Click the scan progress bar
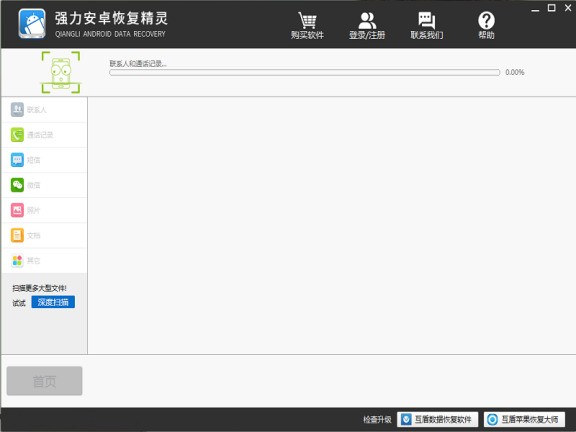The image size is (576, 432). [305, 72]
